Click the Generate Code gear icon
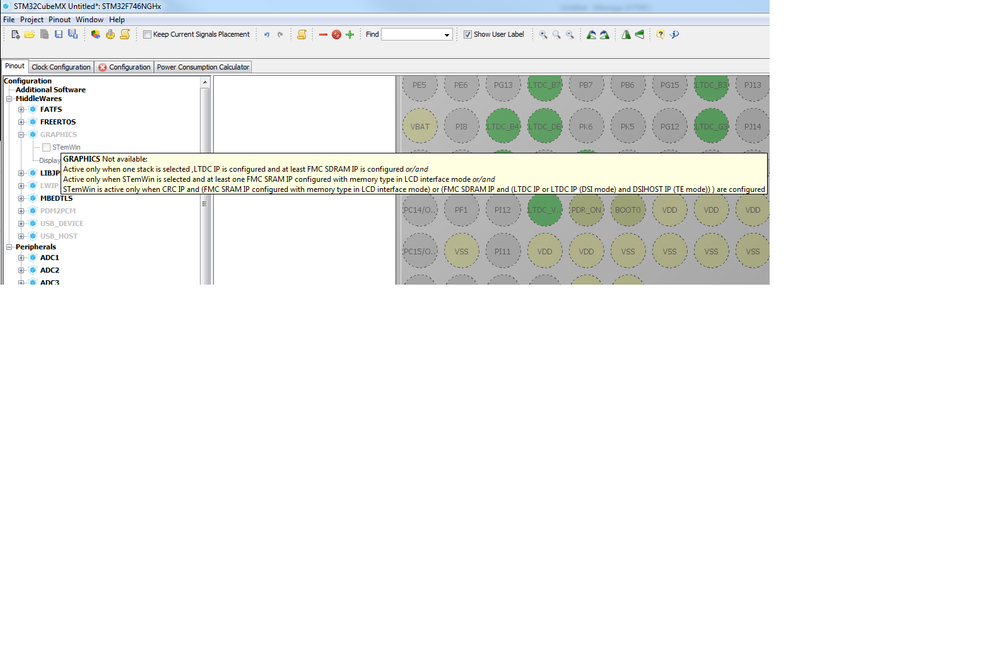Viewport: 998px width, 645px height. click(x=110, y=34)
